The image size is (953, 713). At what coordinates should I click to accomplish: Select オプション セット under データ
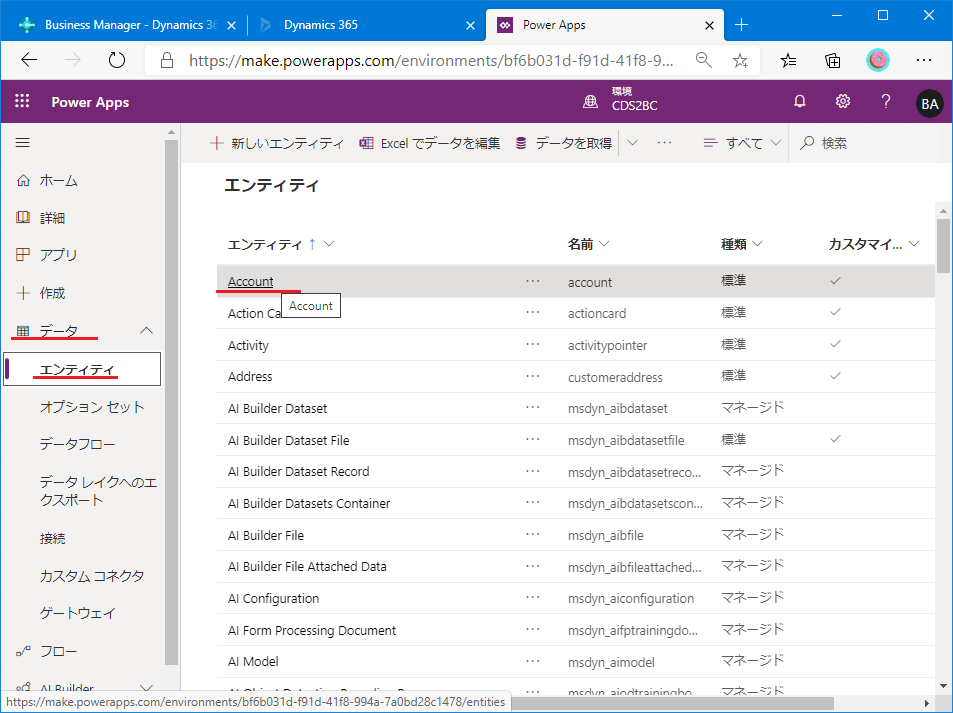pyautogui.click(x=92, y=407)
